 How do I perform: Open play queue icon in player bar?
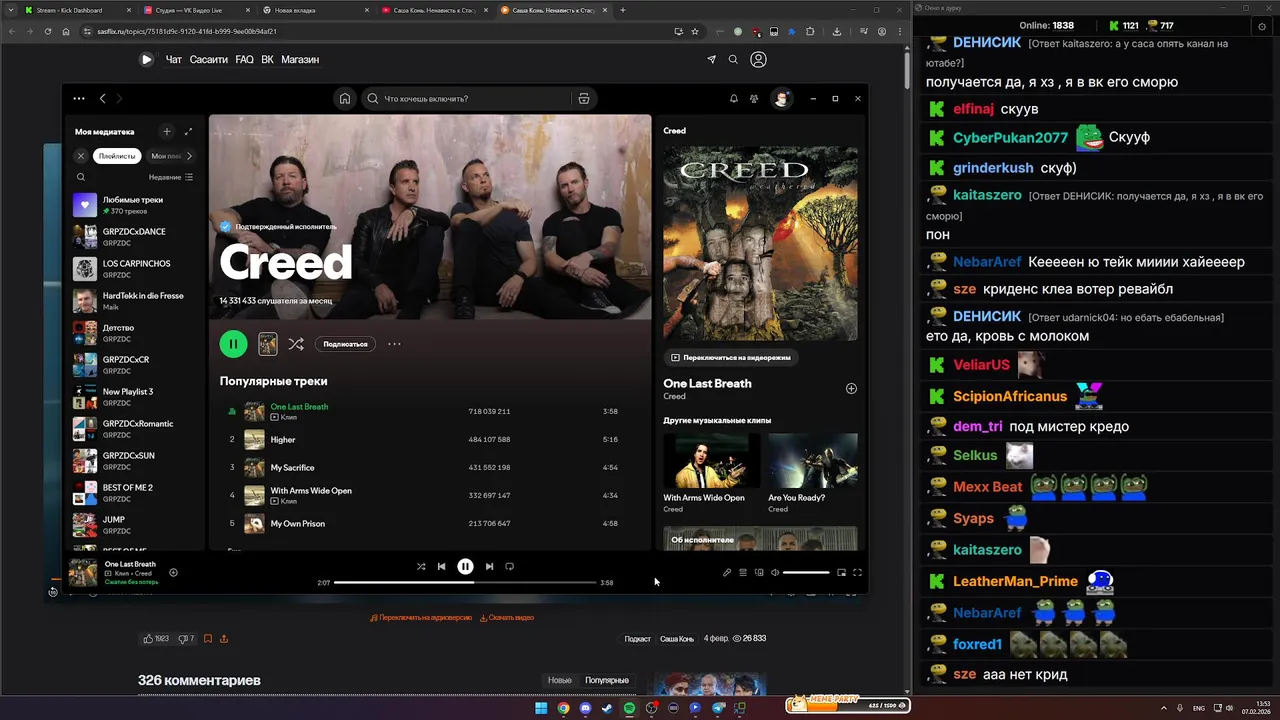743,573
